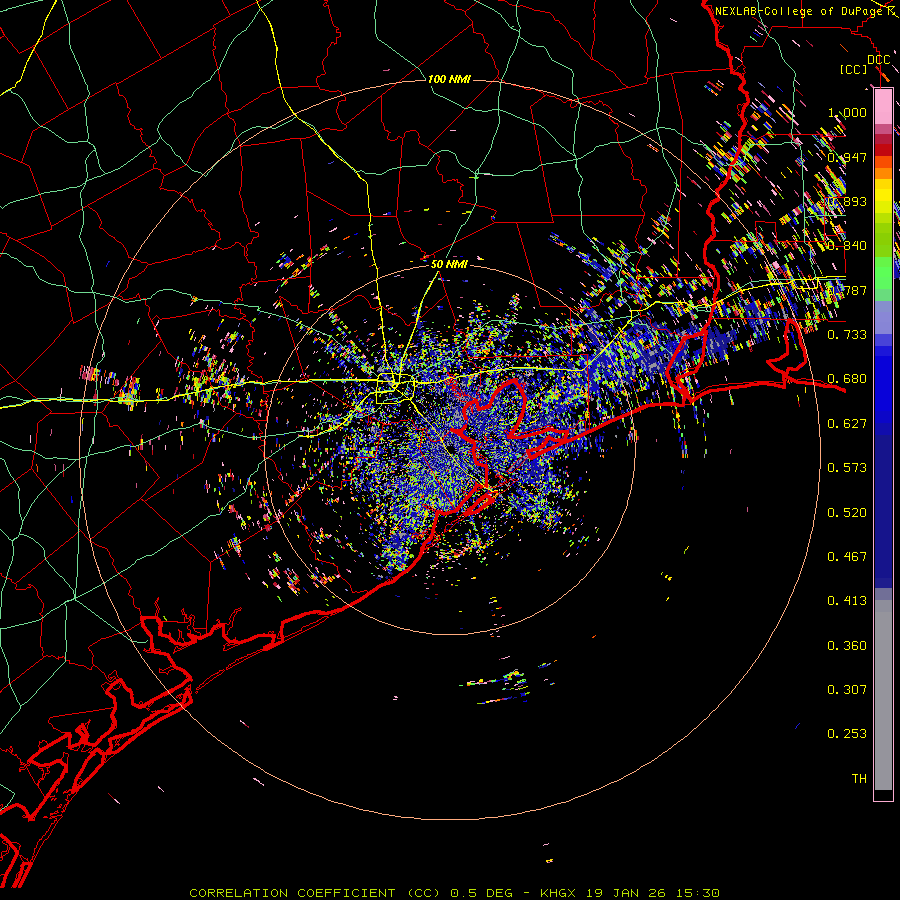900x900 pixels.
Task: Select the 0.307 scale value
Action: [847, 689]
